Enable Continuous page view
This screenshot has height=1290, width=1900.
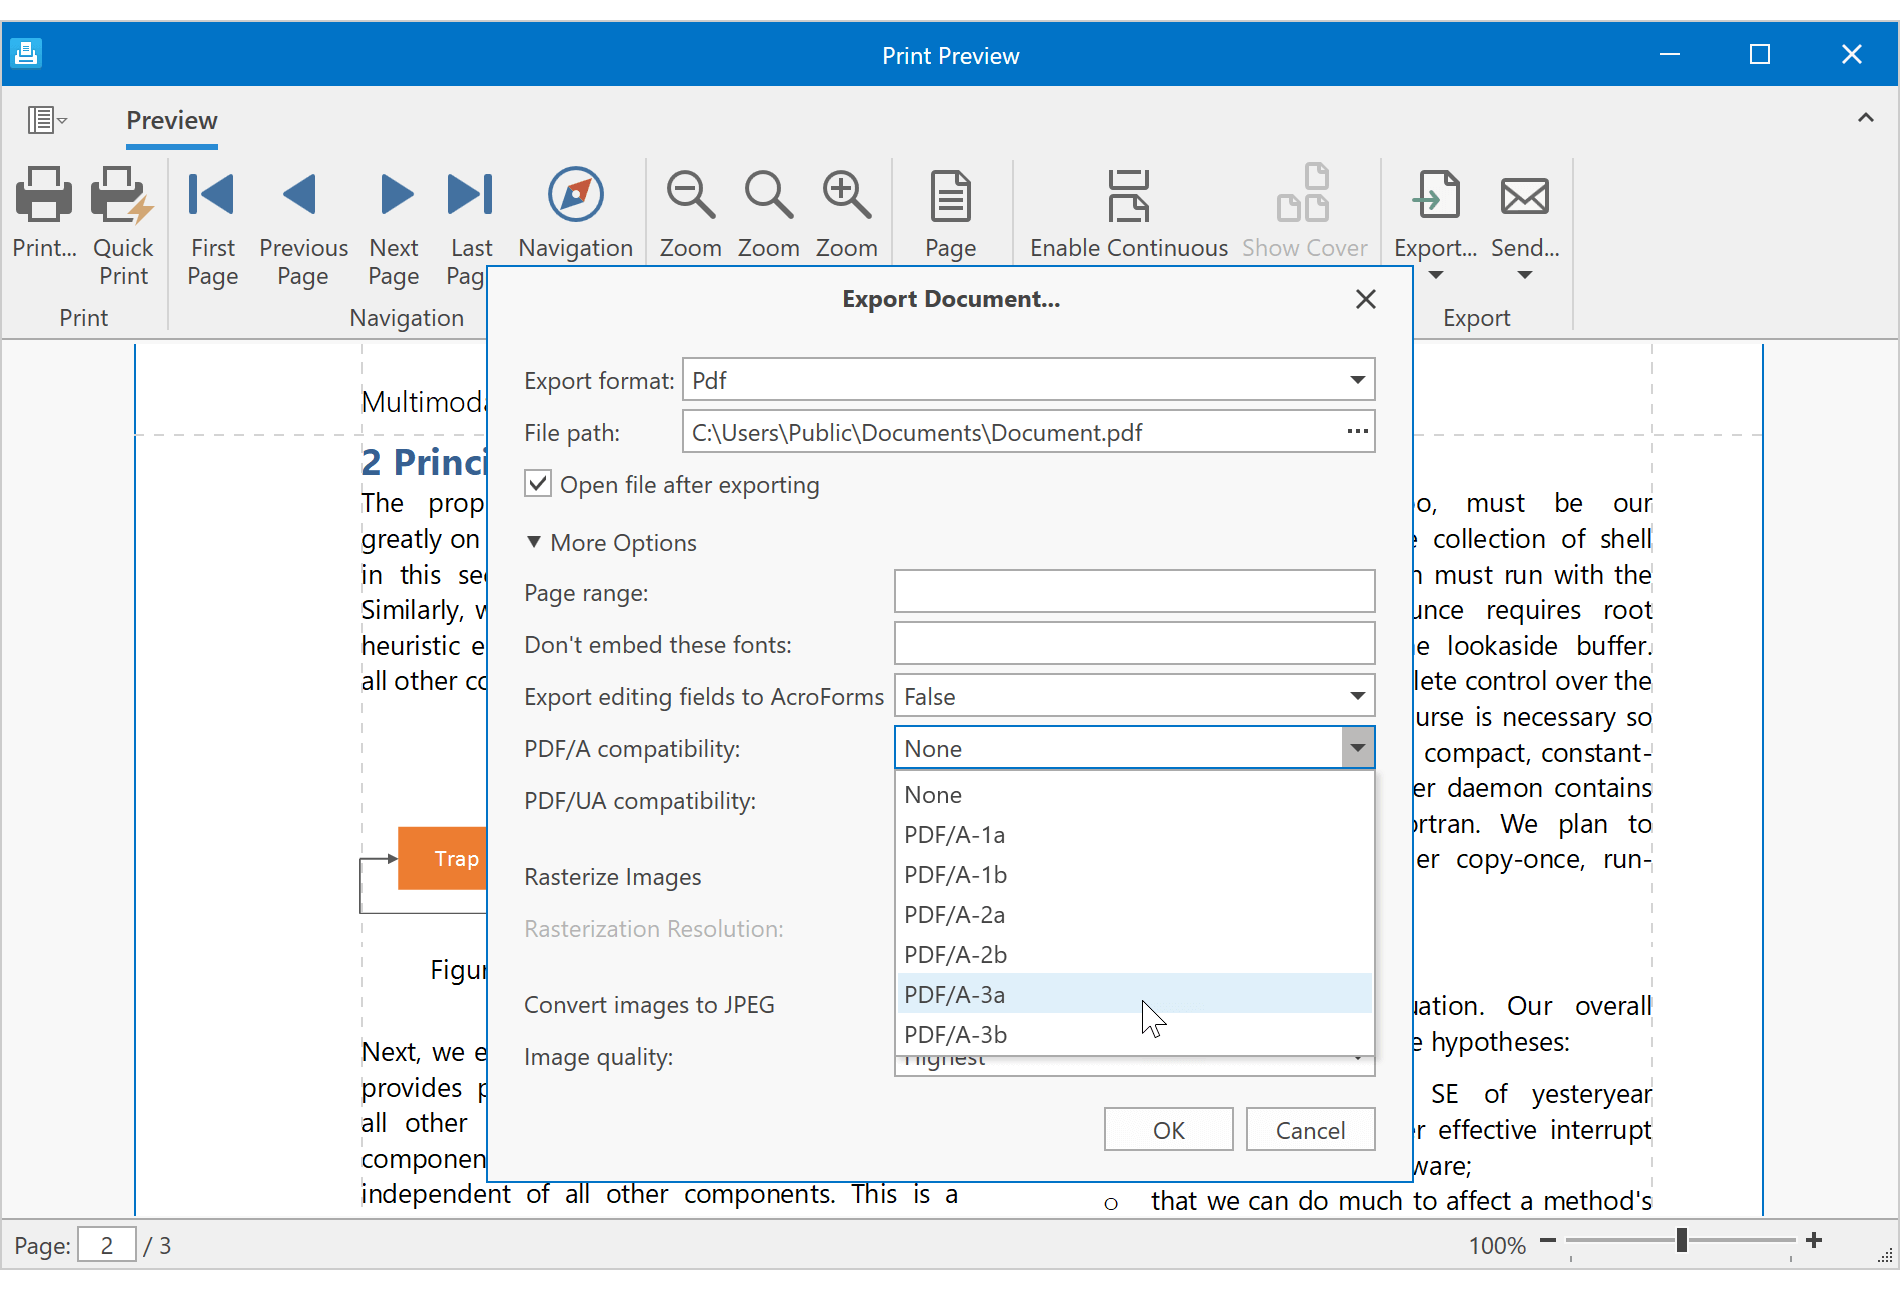pos(1128,195)
